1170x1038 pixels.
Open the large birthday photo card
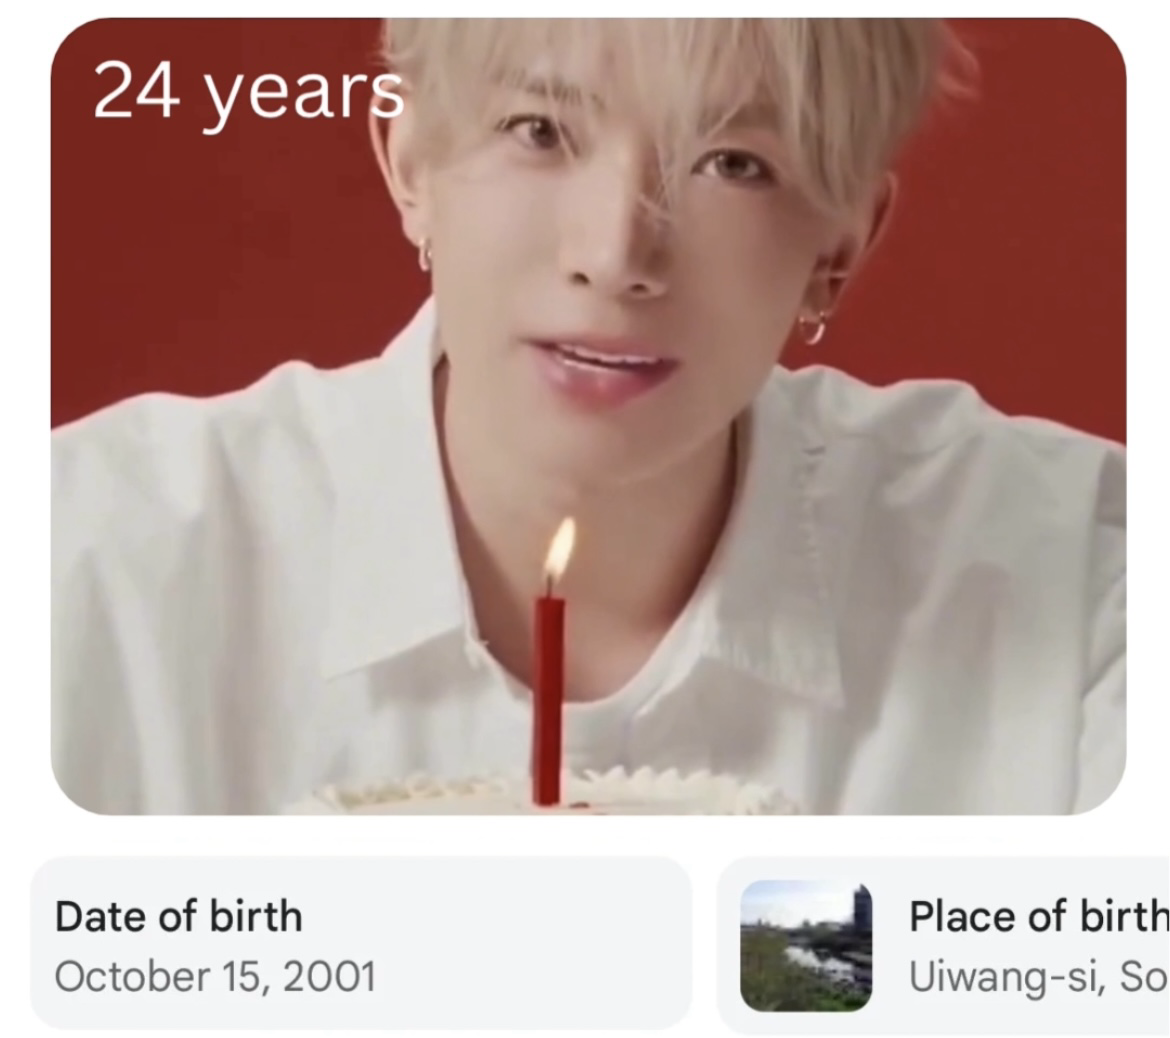click(588, 416)
